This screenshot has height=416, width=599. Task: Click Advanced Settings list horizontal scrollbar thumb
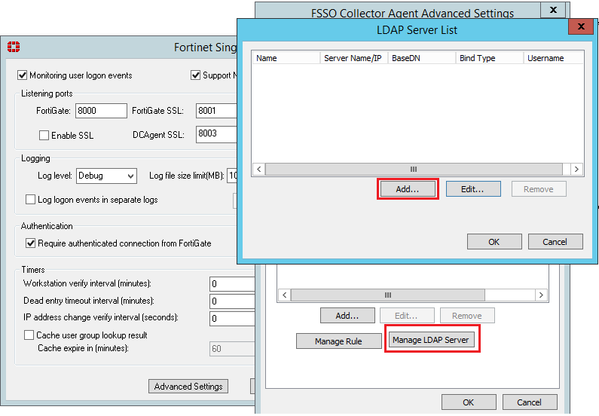point(388,295)
